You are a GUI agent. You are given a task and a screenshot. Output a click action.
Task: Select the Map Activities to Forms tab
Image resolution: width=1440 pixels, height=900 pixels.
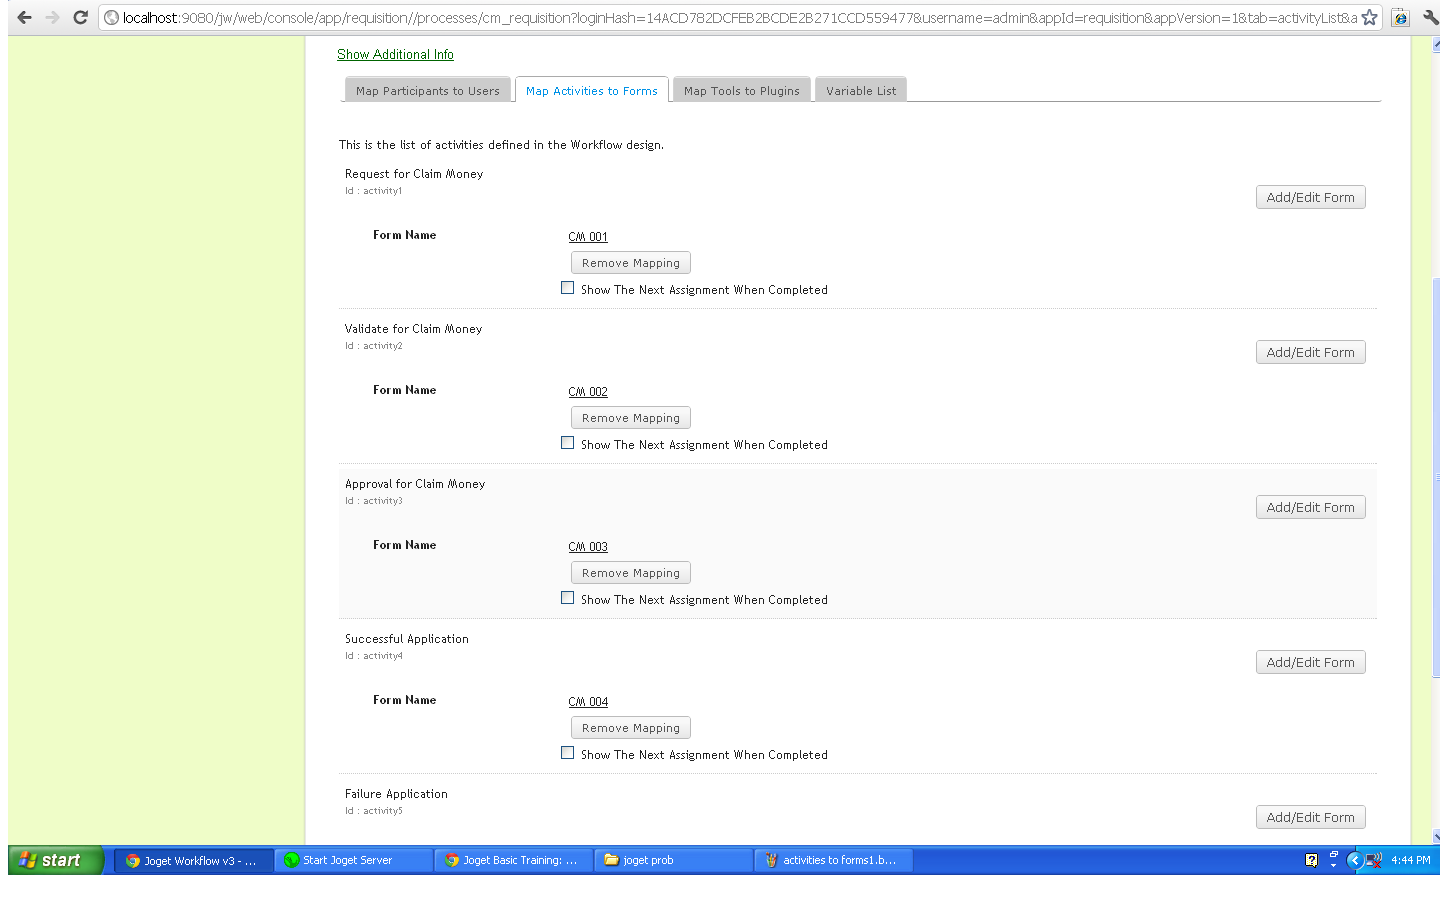click(592, 90)
